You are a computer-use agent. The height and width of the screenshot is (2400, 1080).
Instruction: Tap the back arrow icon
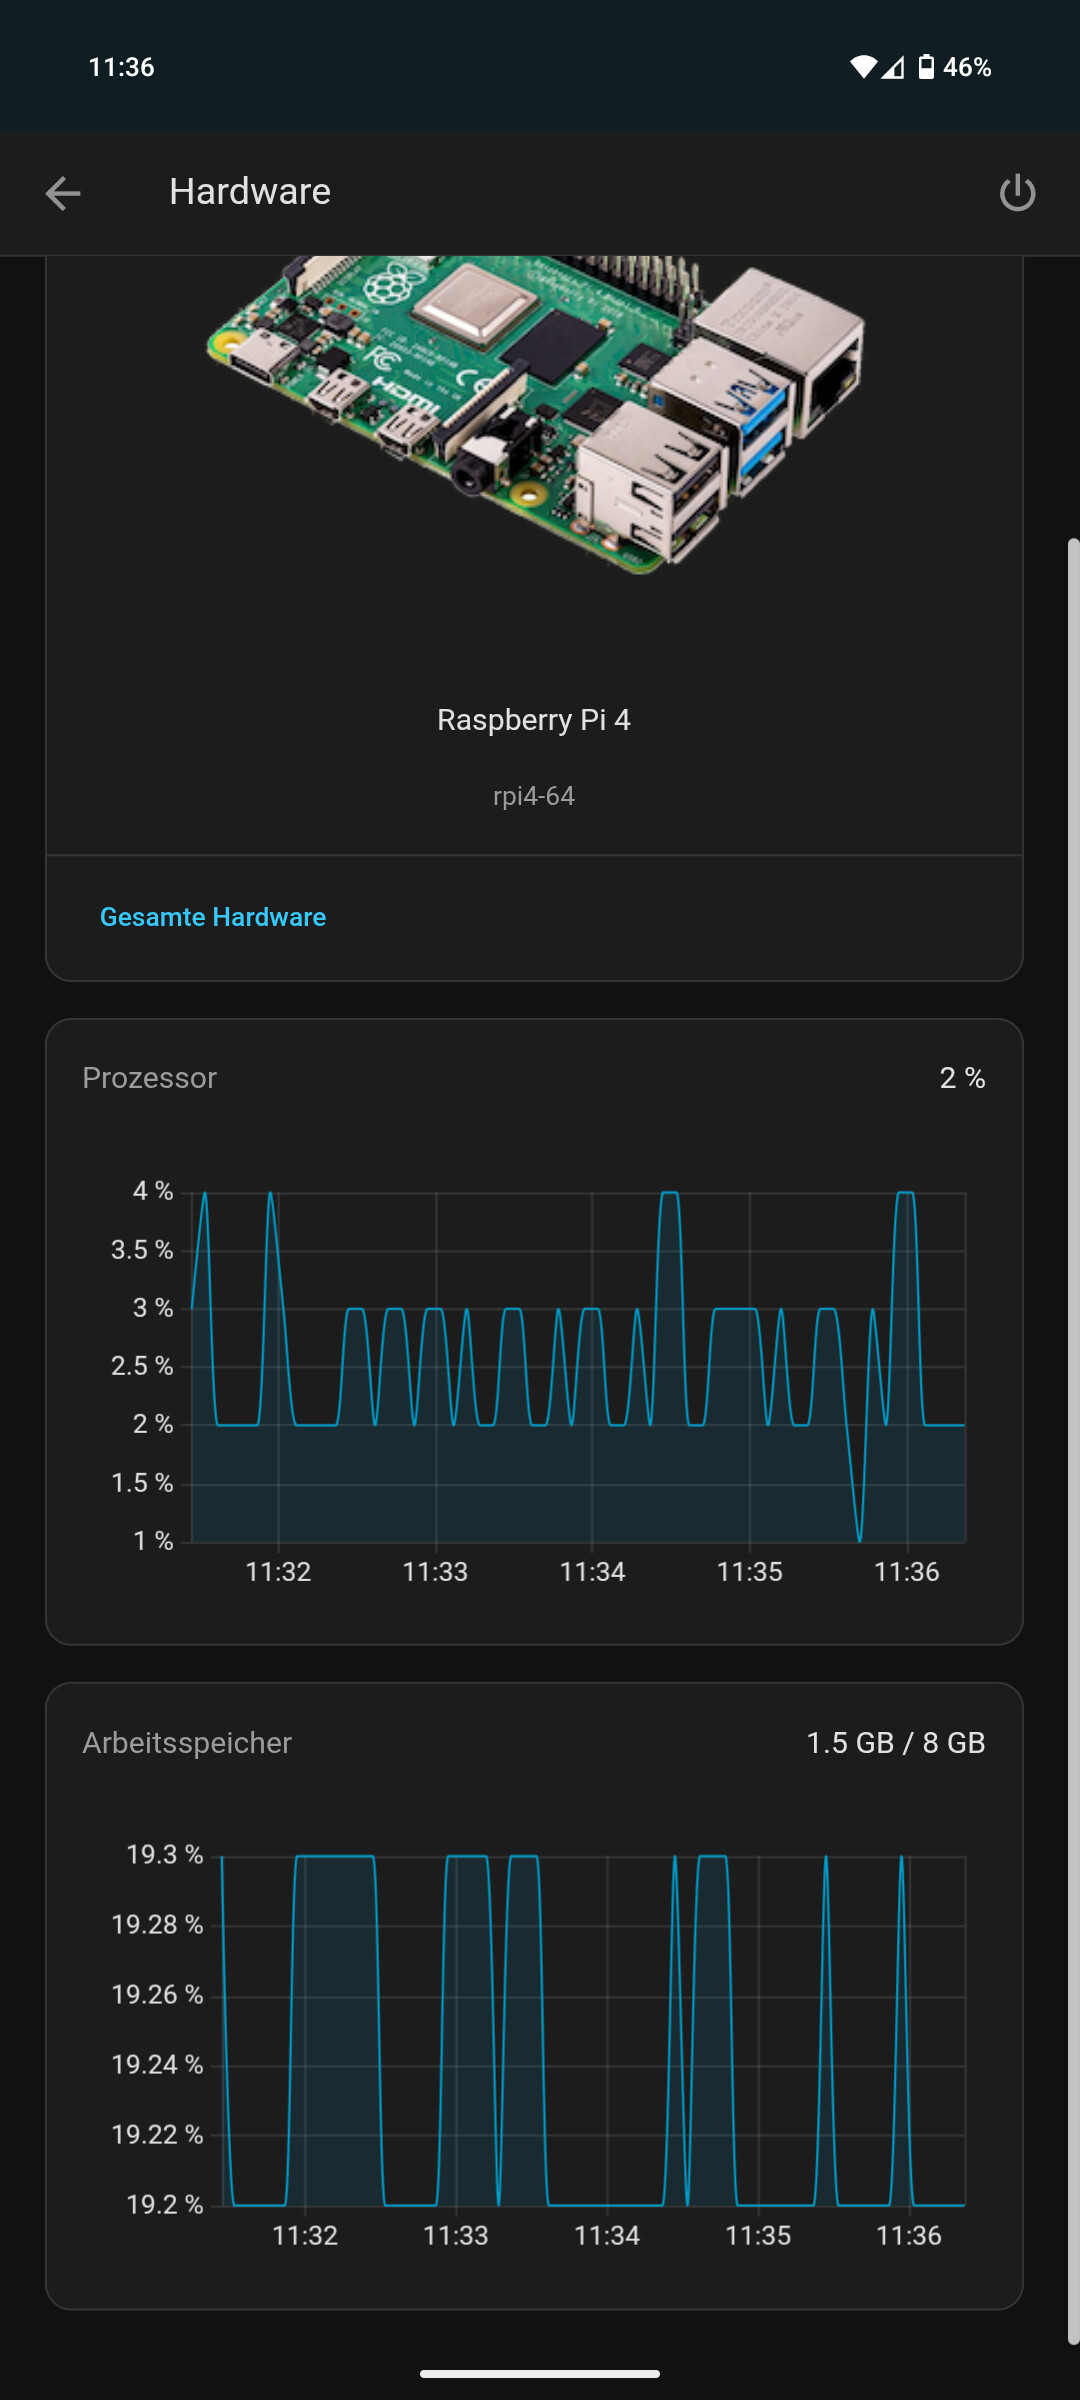(63, 193)
